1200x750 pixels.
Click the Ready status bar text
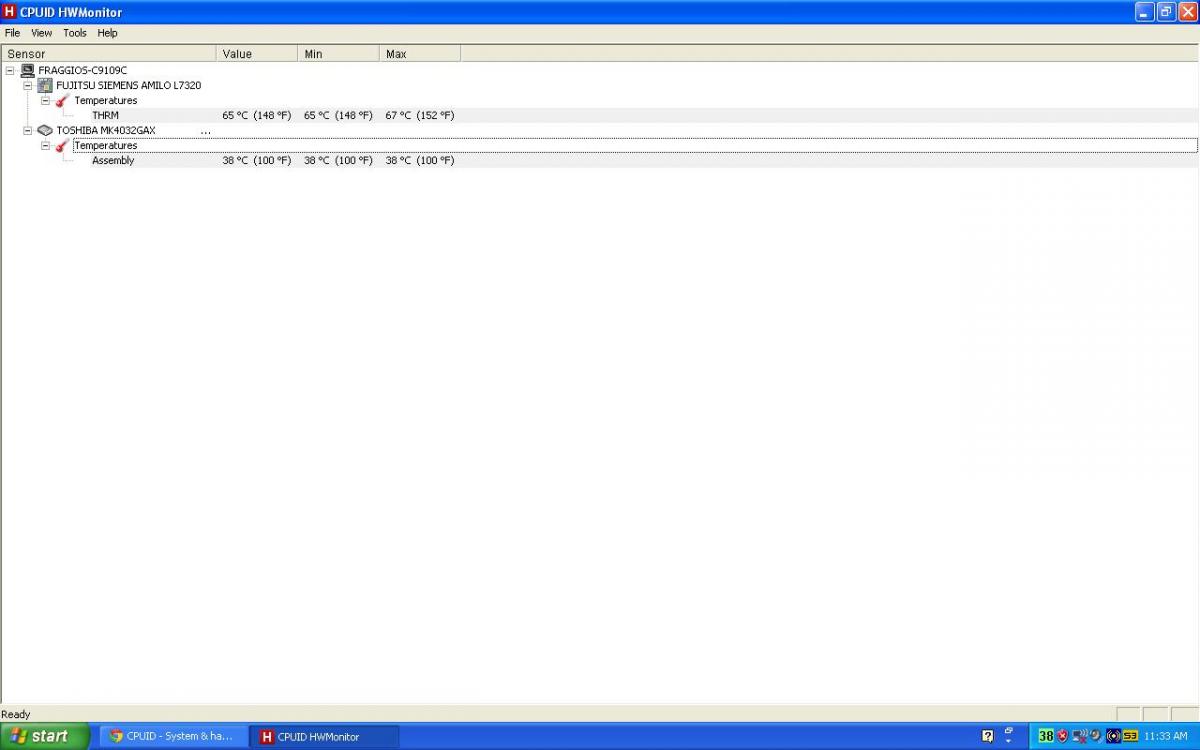[x=16, y=714]
